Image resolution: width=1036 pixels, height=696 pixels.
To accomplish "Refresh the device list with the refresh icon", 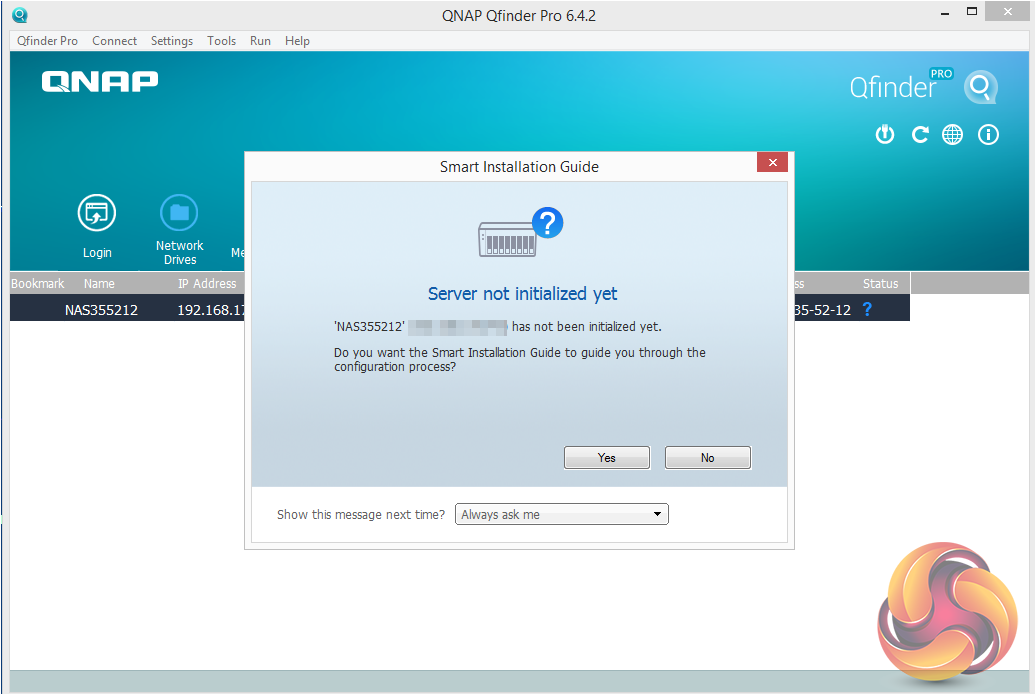I will click(920, 135).
